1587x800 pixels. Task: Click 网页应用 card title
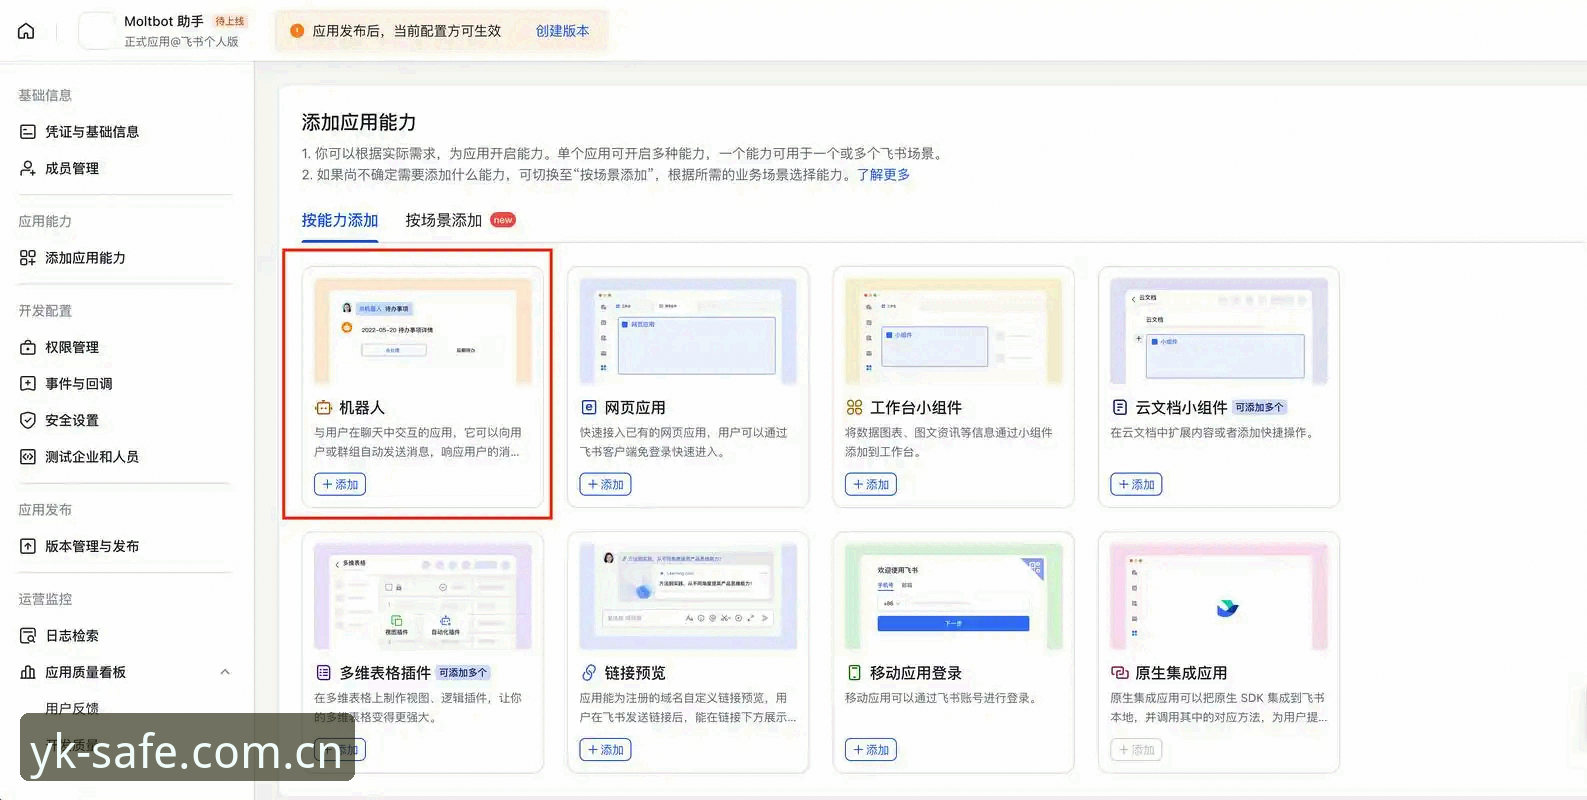click(x=634, y=408)
